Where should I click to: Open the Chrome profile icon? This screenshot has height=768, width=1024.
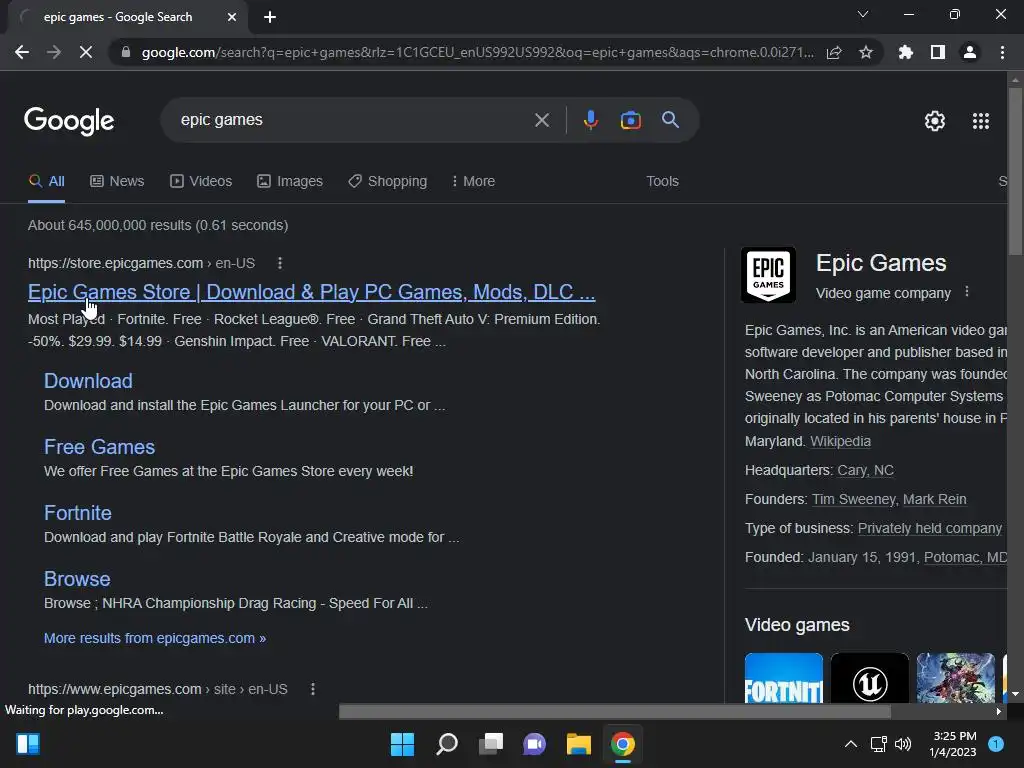[x=970, y=52]
